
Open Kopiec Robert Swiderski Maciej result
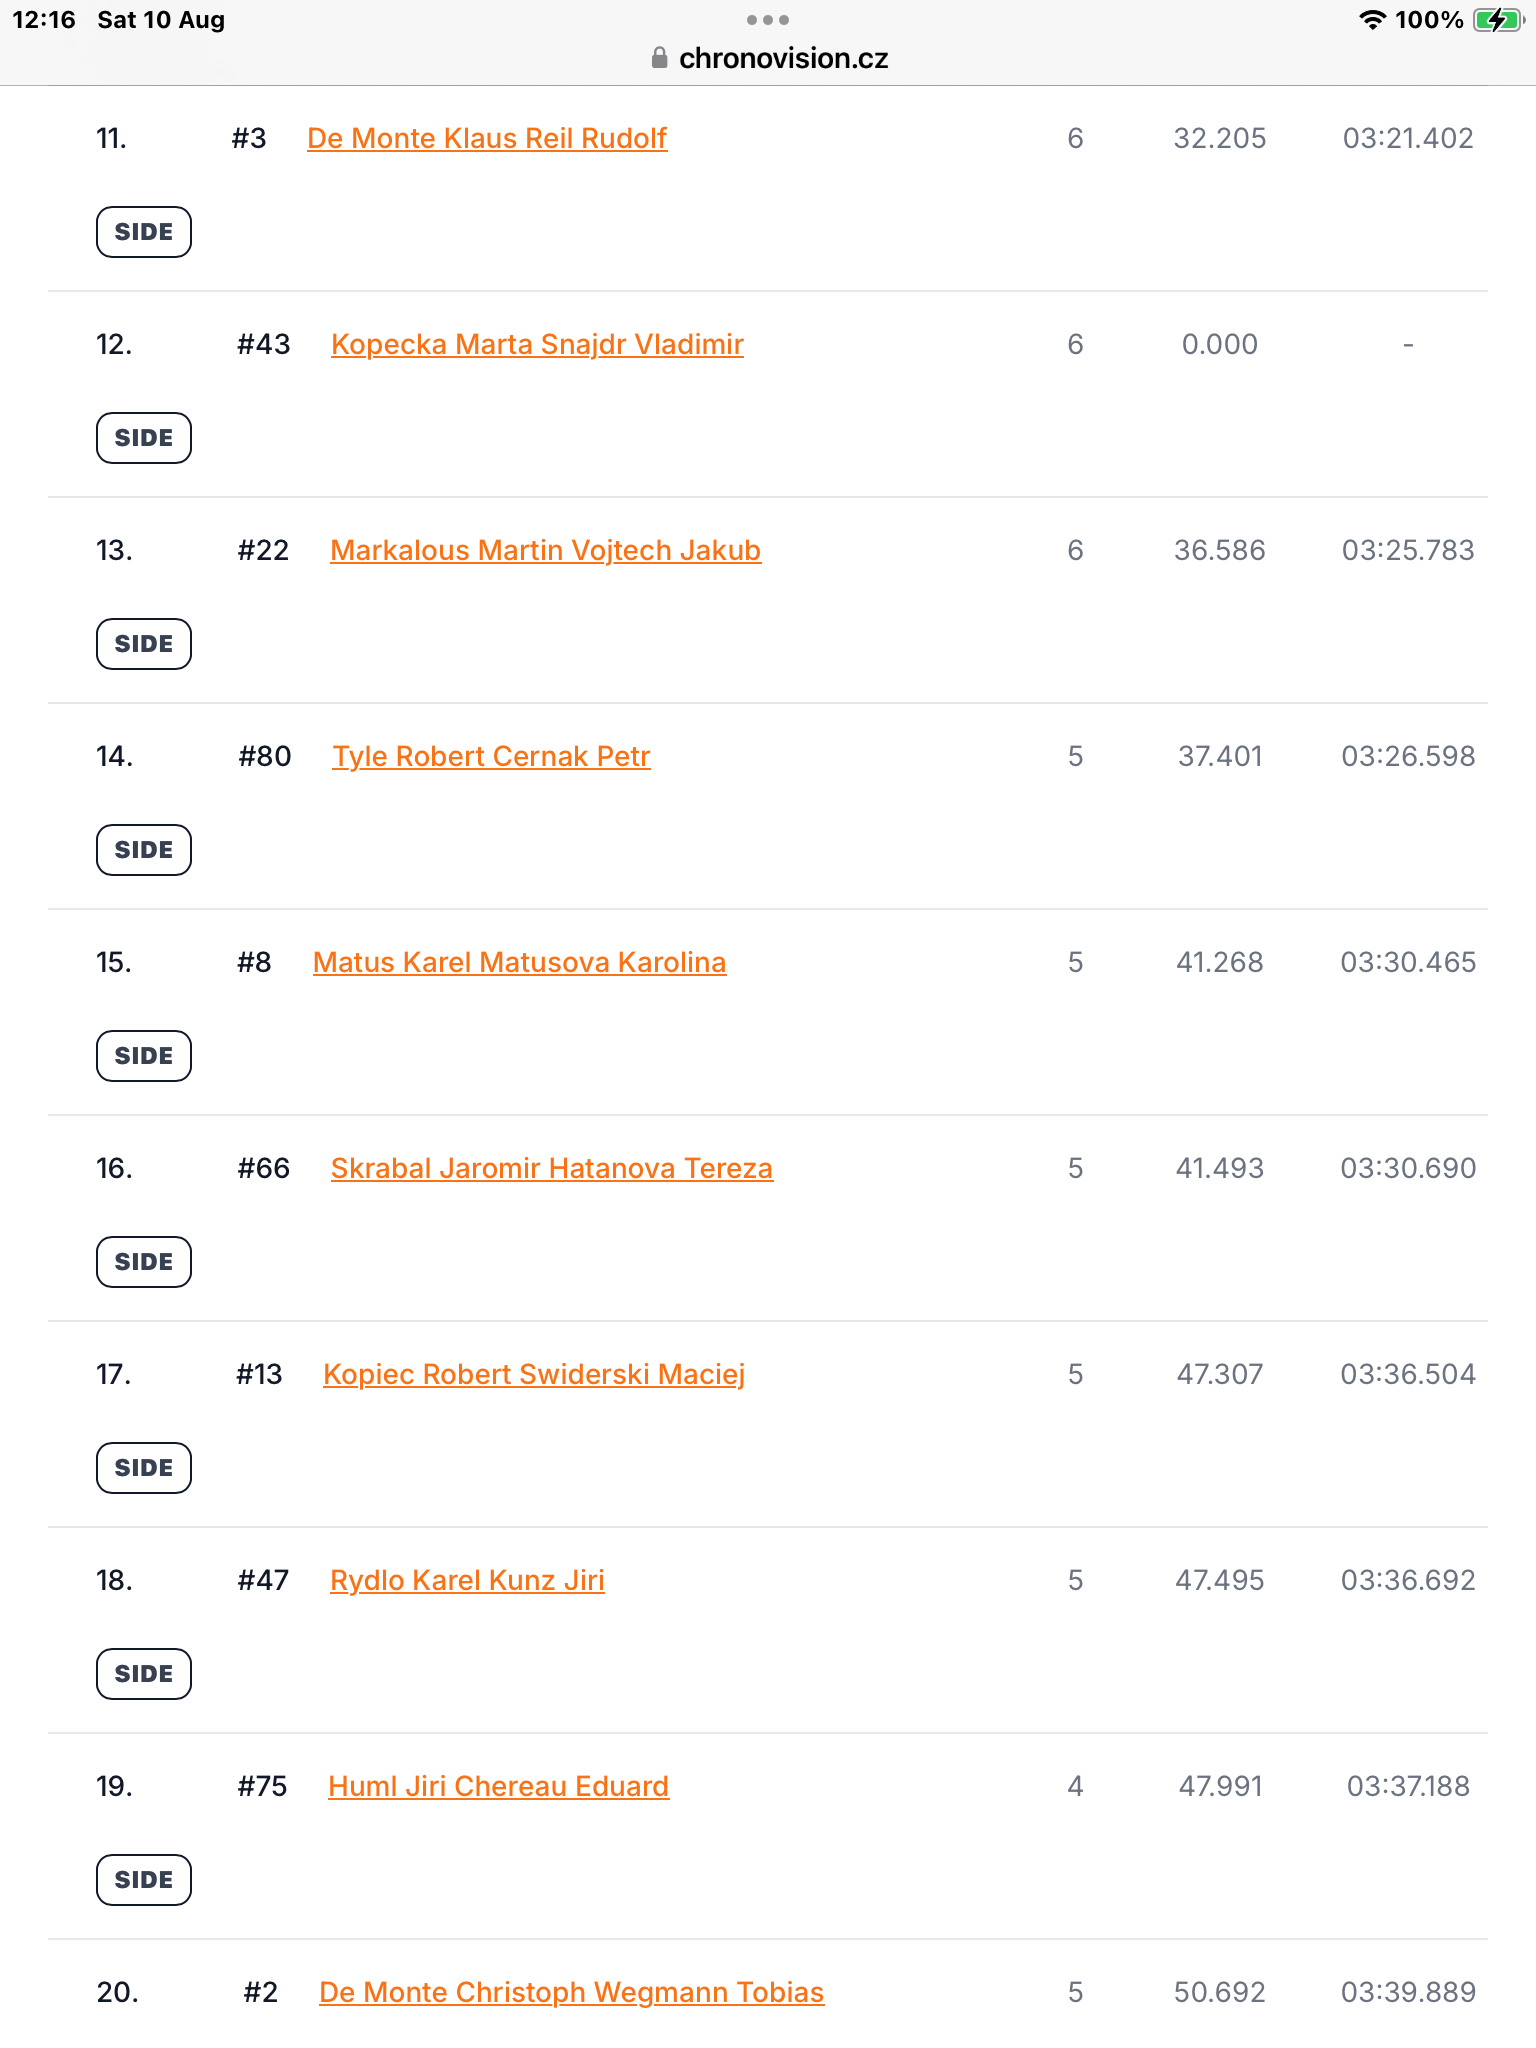tap(534, 1374)
